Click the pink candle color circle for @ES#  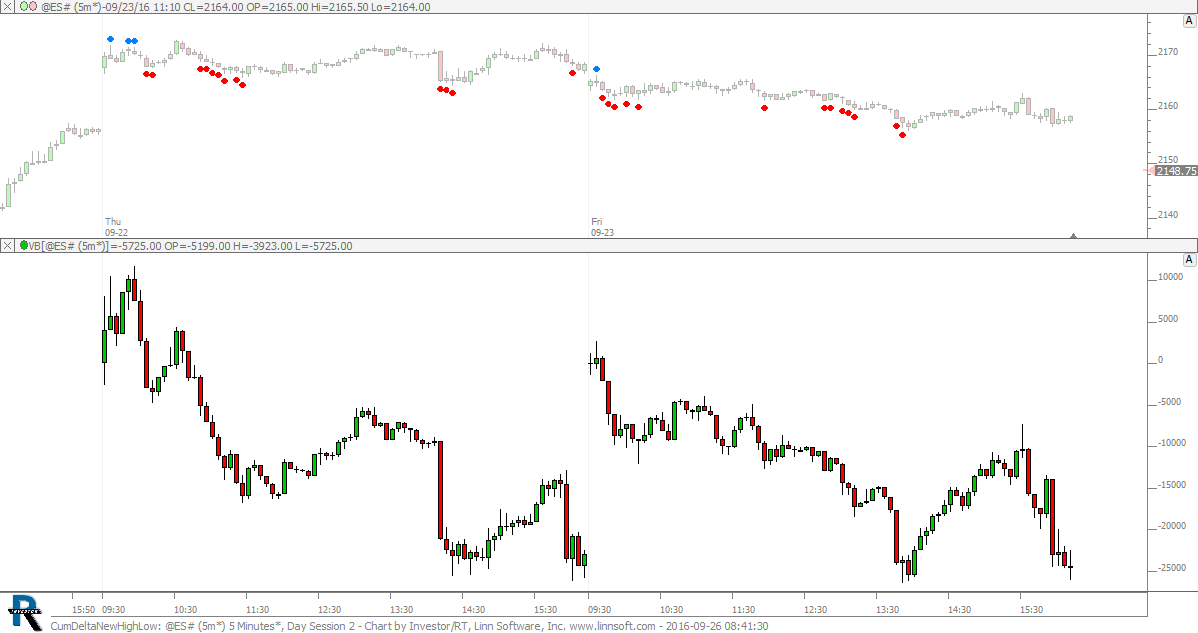[x=33, y=7]
